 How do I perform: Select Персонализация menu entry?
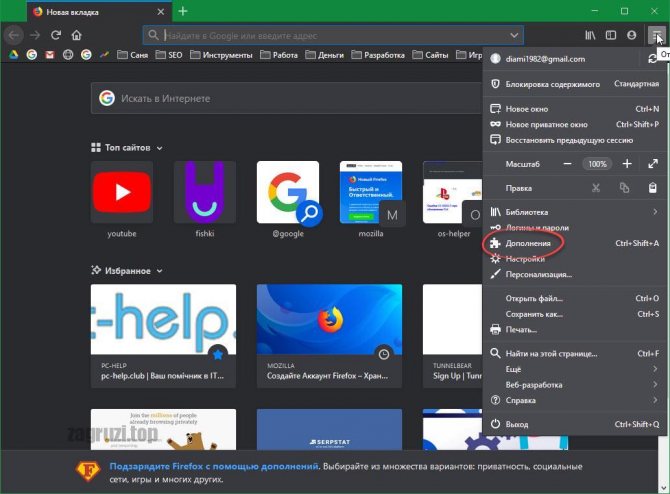574,274
